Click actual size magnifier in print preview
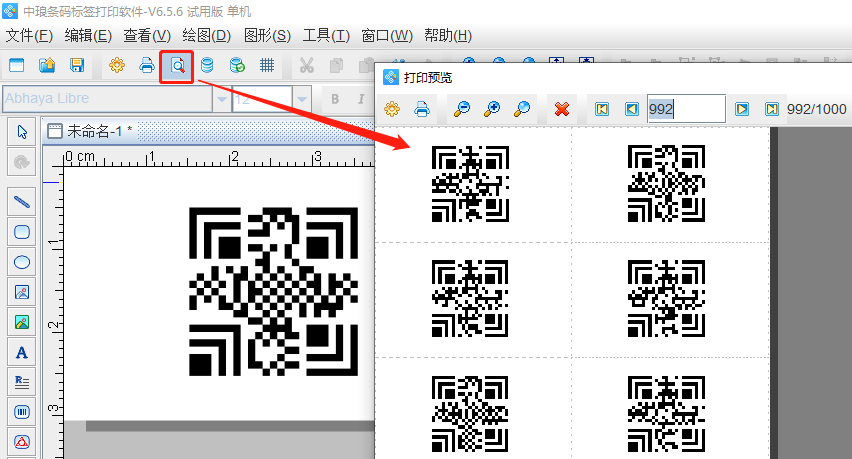This screenshot has width=852, height=459. (x=522, y=109)
